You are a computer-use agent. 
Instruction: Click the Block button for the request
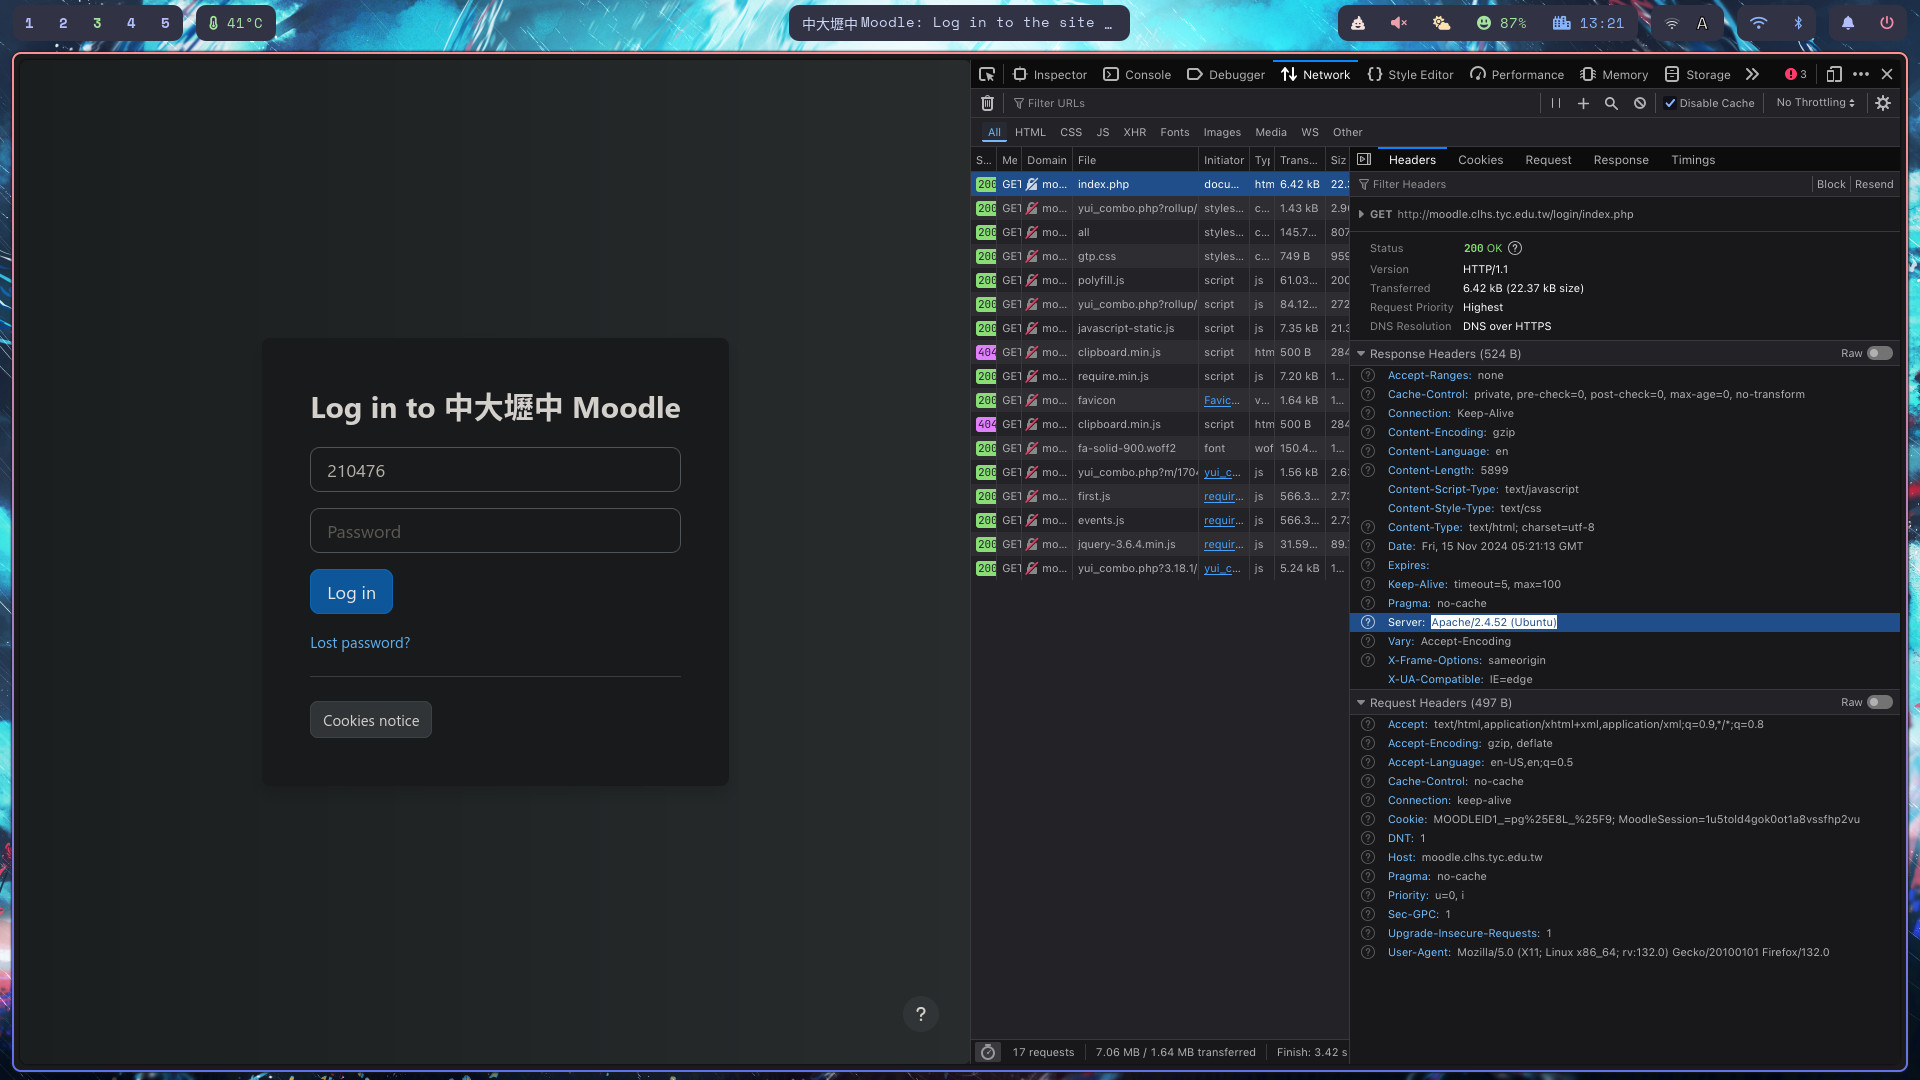(1831, 184)
